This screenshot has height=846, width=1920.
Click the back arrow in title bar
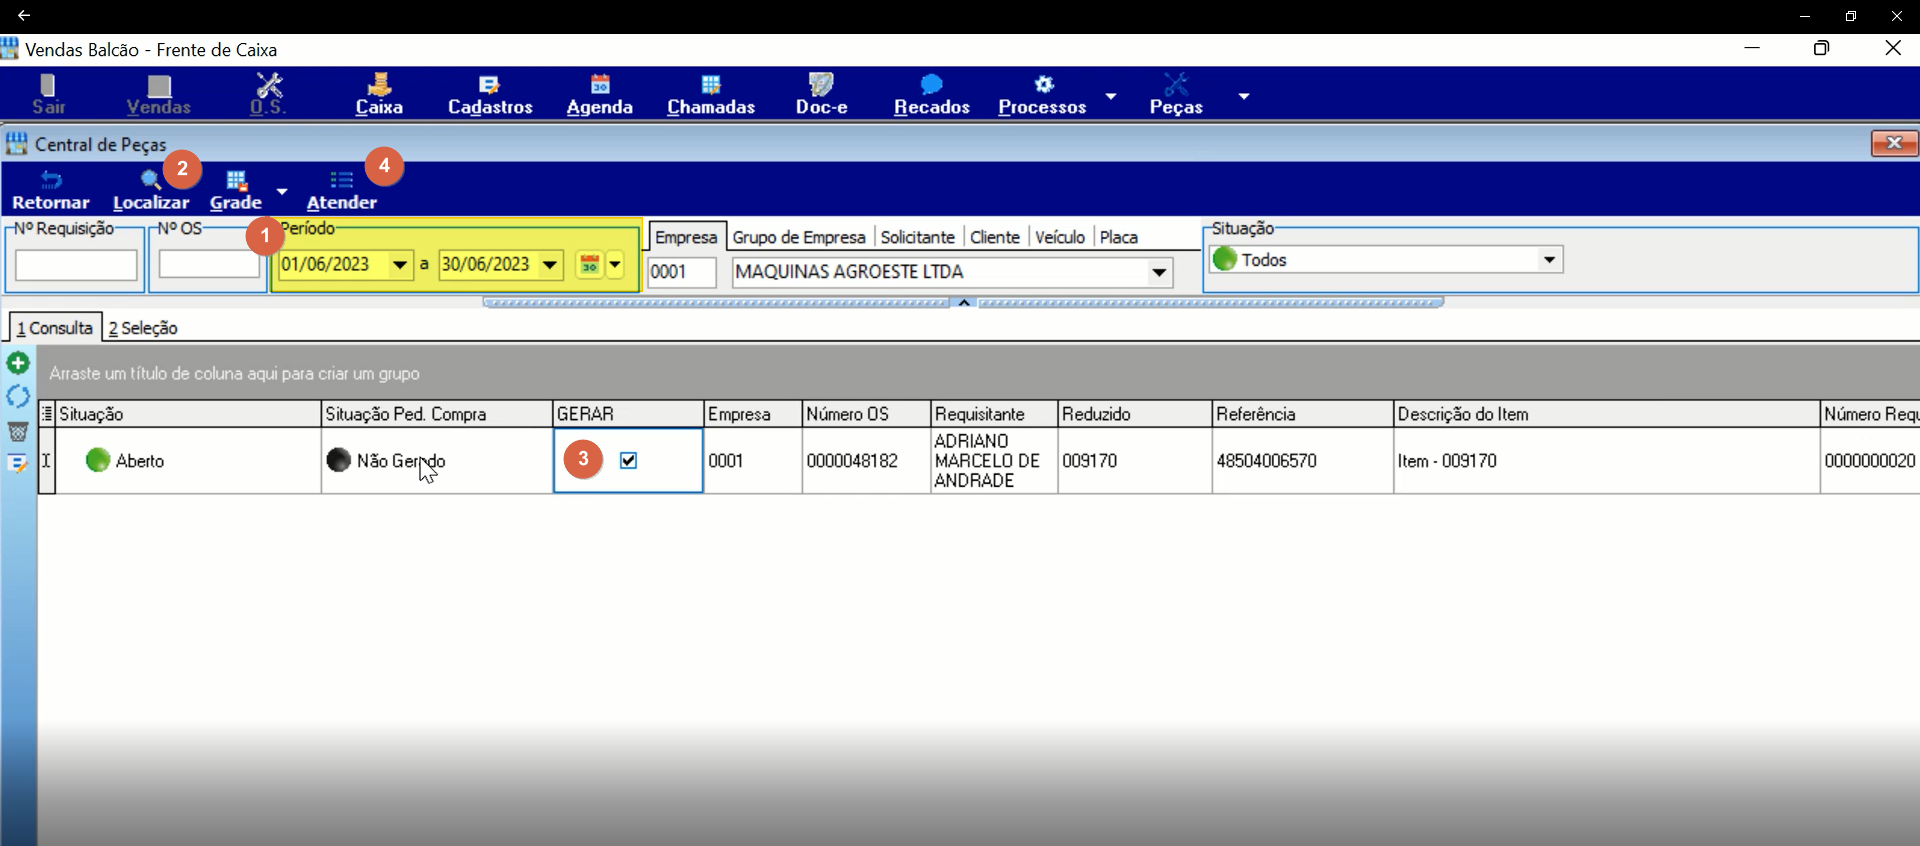click(24, 16)
